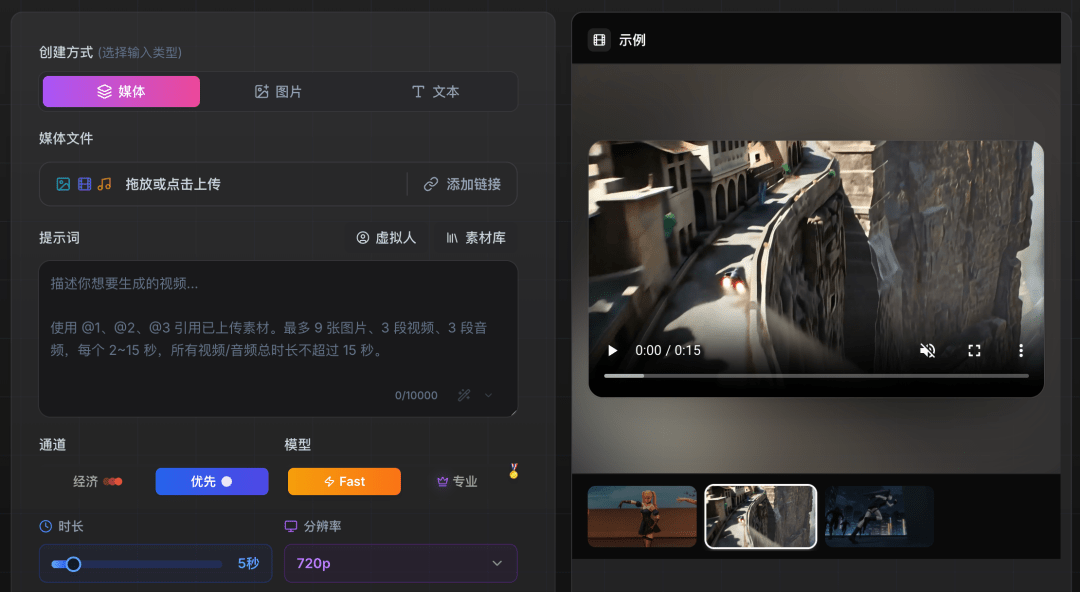Expand the chevron beside the magic wand

489,395
